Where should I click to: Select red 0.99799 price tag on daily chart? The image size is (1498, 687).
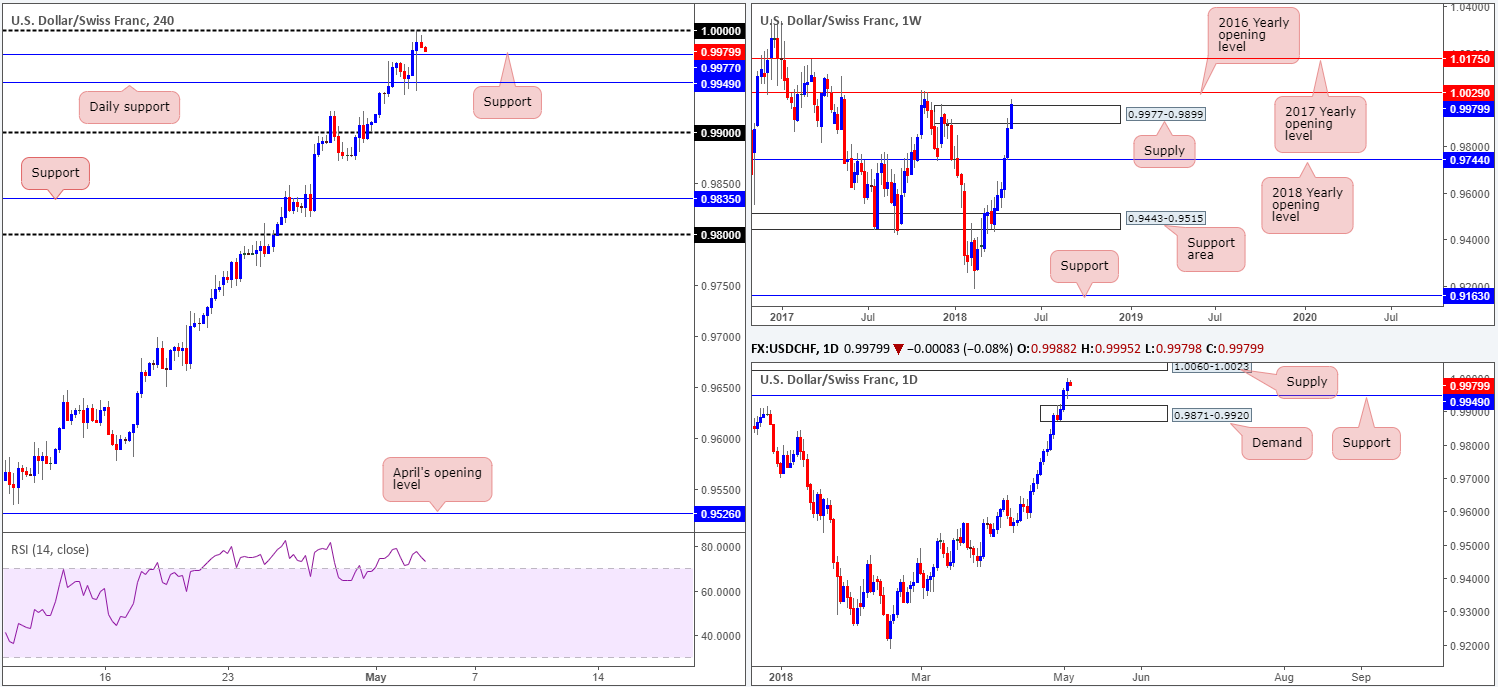pos(1467,386)
